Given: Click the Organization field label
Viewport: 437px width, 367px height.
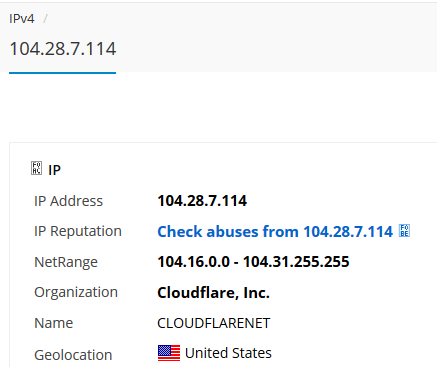Looking at the screenshot, I should (76, 292).
